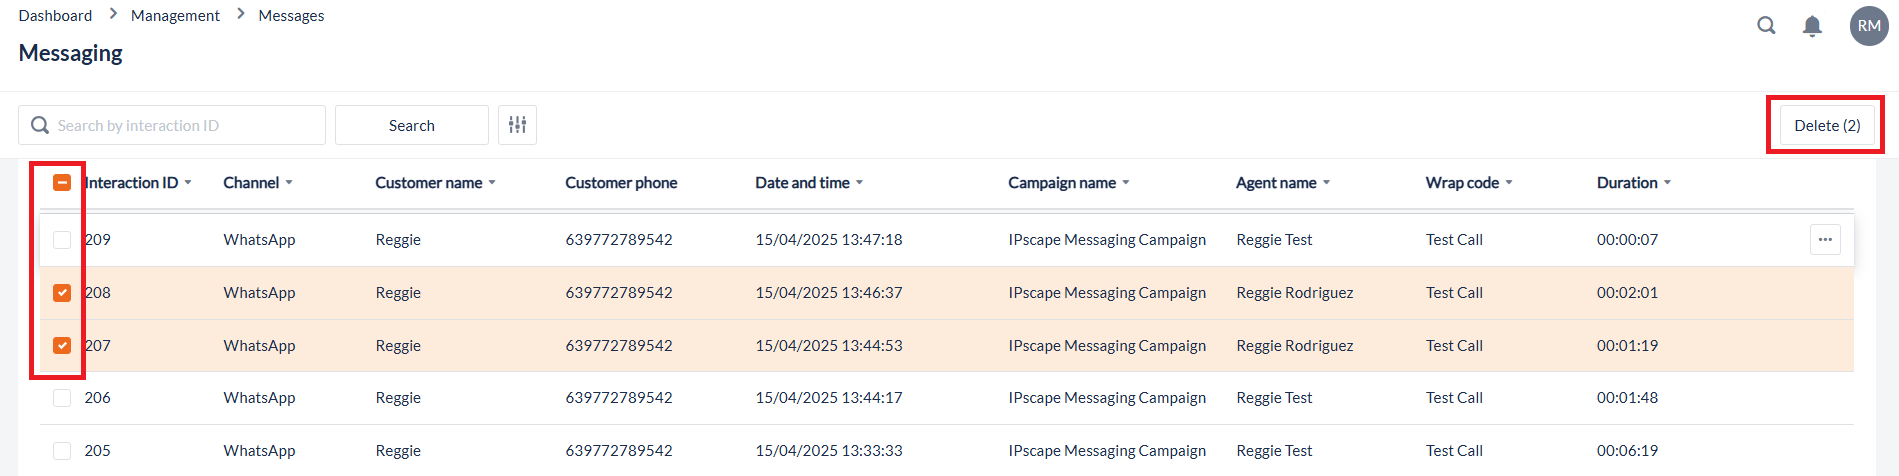Screen dimensions: 1899x476
Task: Select the checkbox for interaction 209
Action: point(62,240)
